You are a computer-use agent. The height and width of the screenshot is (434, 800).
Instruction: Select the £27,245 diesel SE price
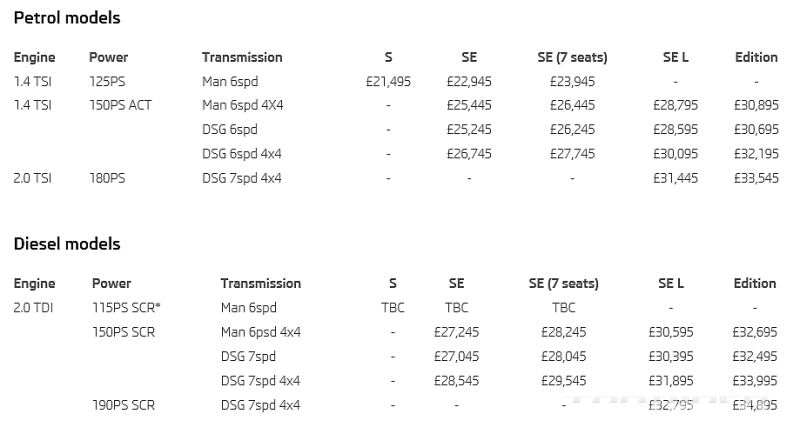456,332
